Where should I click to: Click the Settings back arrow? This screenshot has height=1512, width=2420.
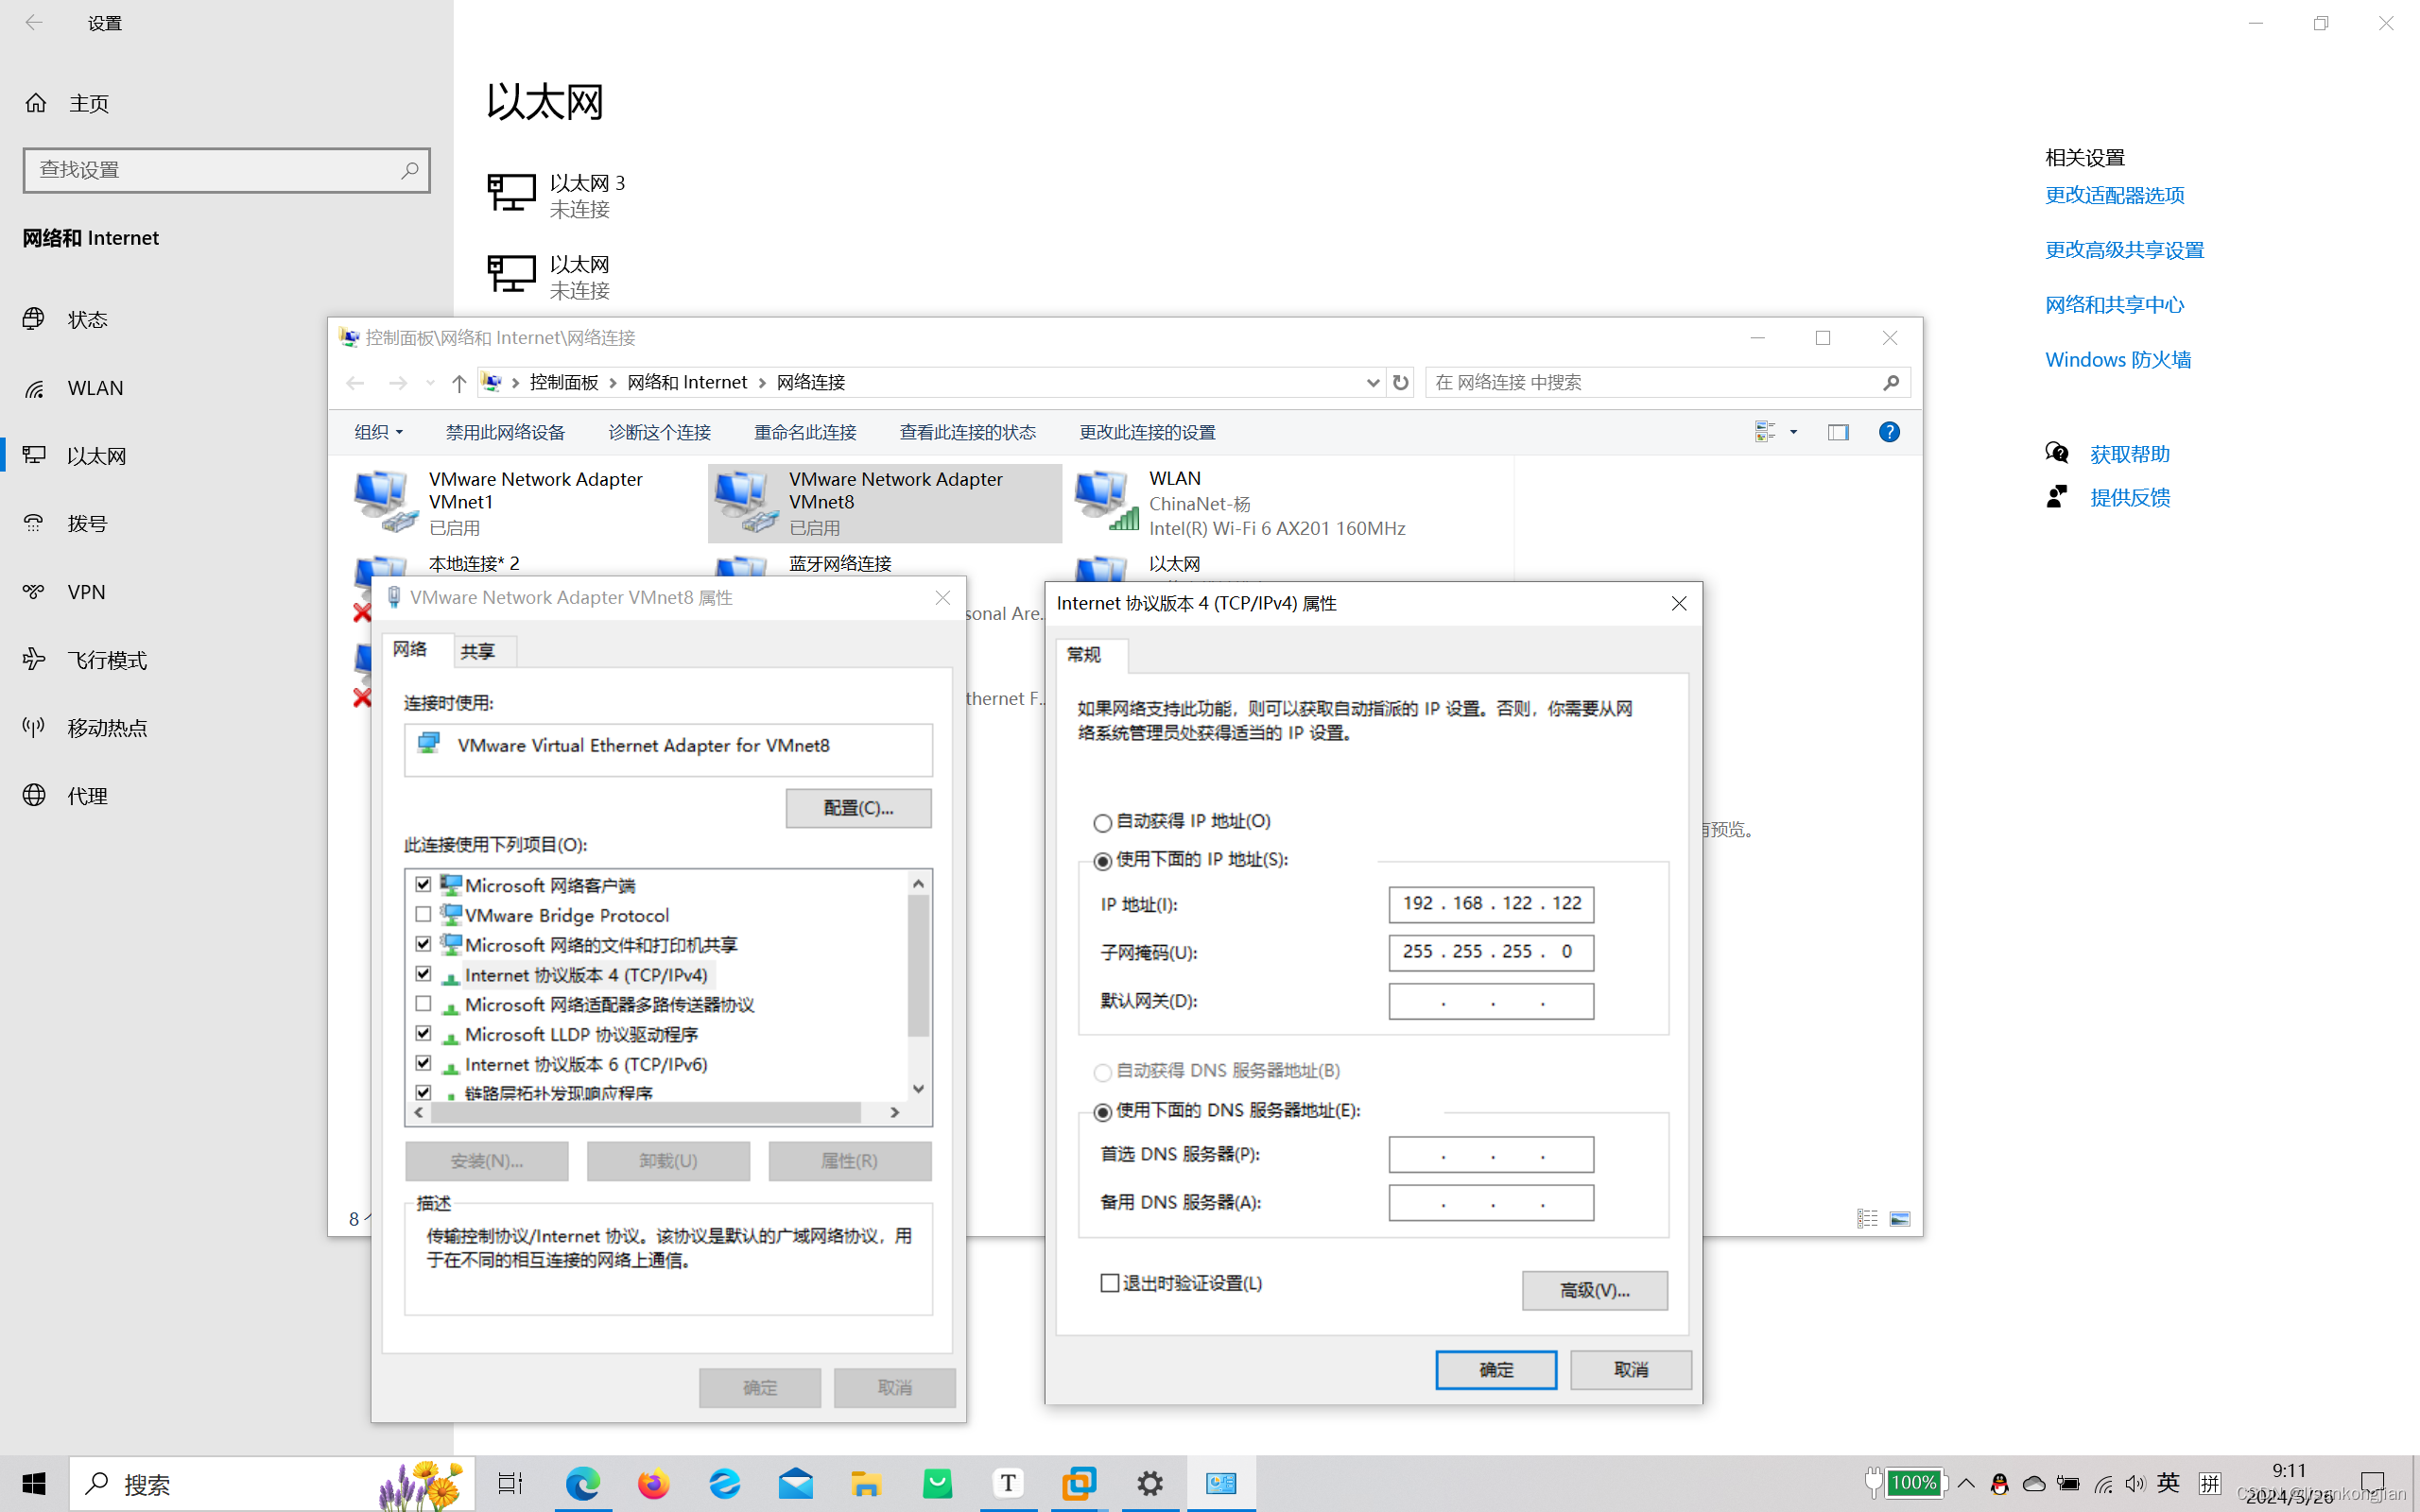tap(34, 22)
